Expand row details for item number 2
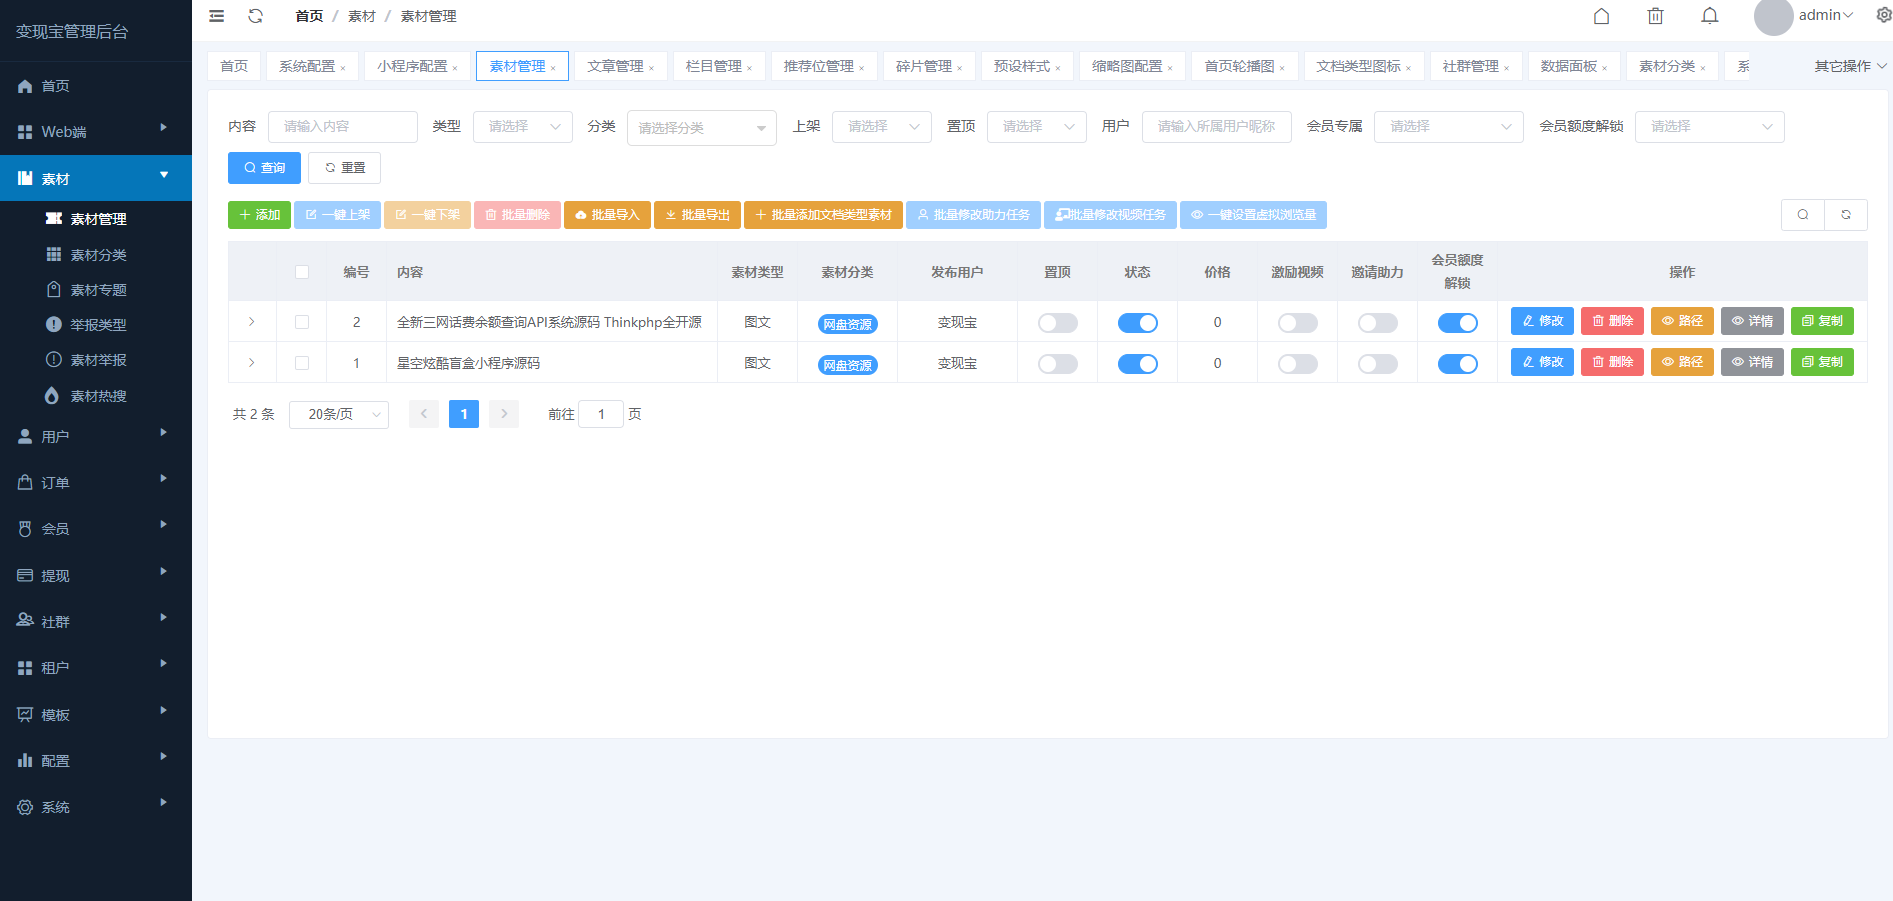Screen dimensions: 1893x901 [x=252, y=322]
